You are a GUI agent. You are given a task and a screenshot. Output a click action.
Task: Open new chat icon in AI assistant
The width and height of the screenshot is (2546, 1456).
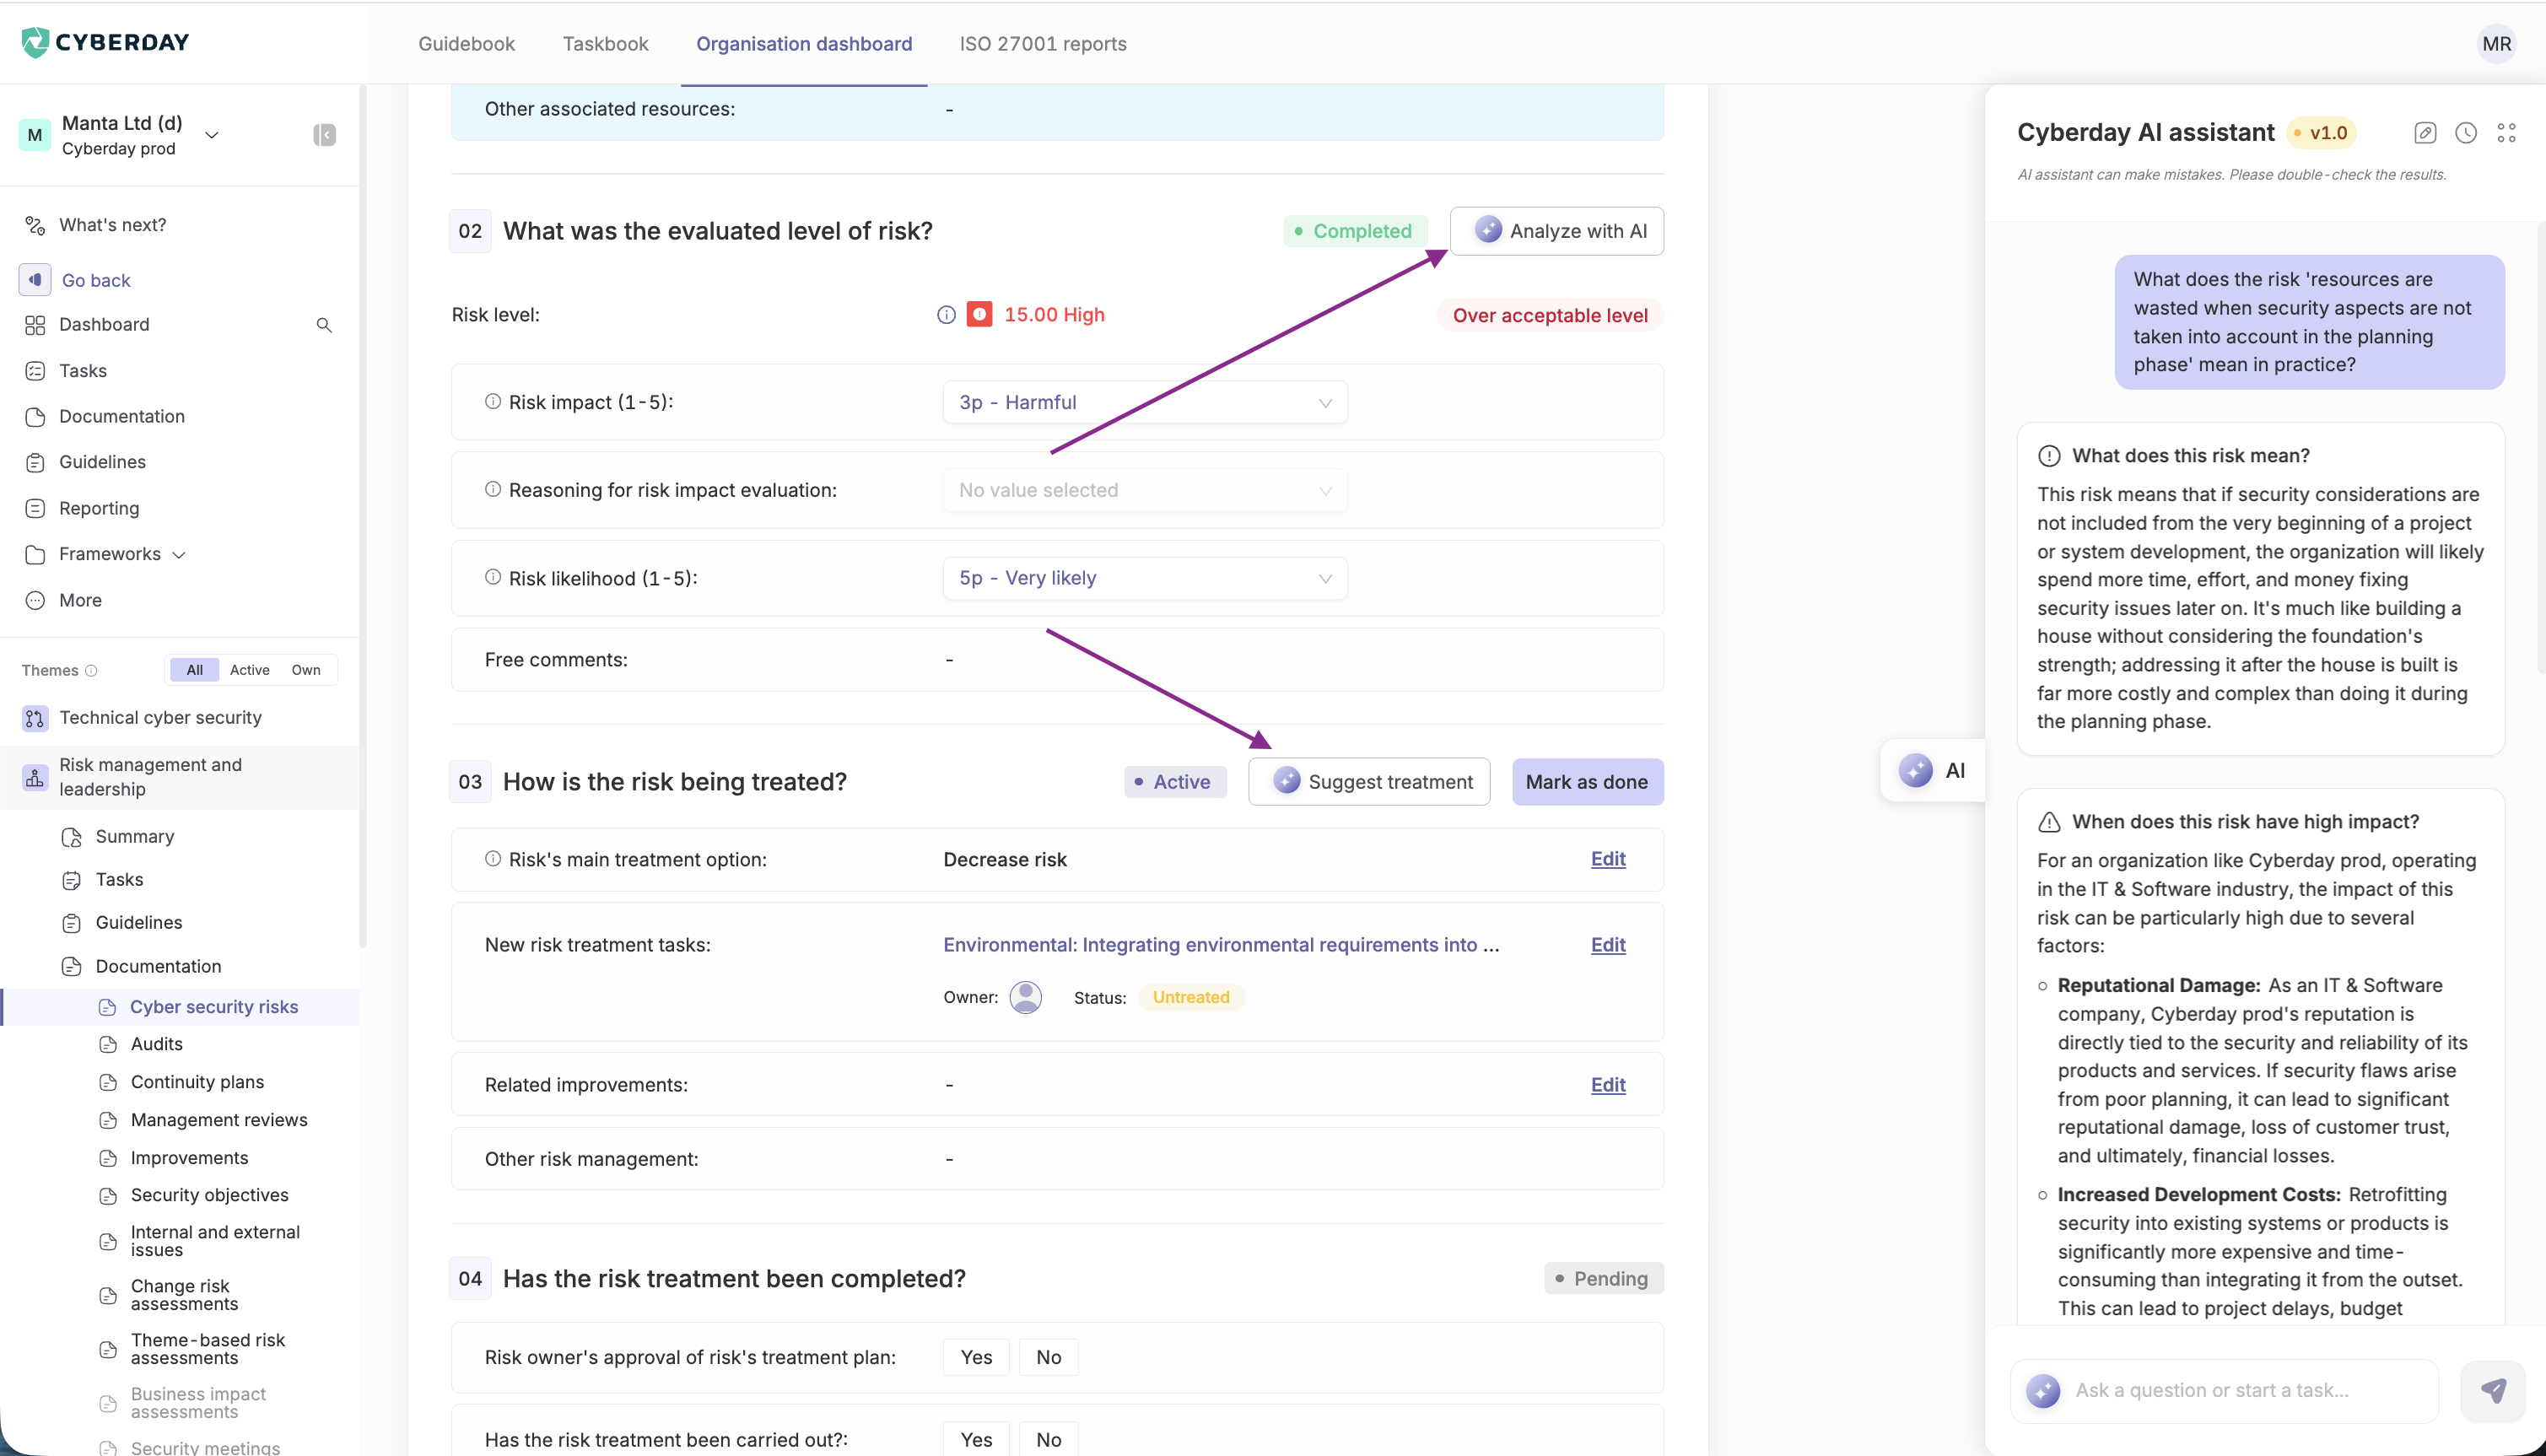coord(2424,133)
